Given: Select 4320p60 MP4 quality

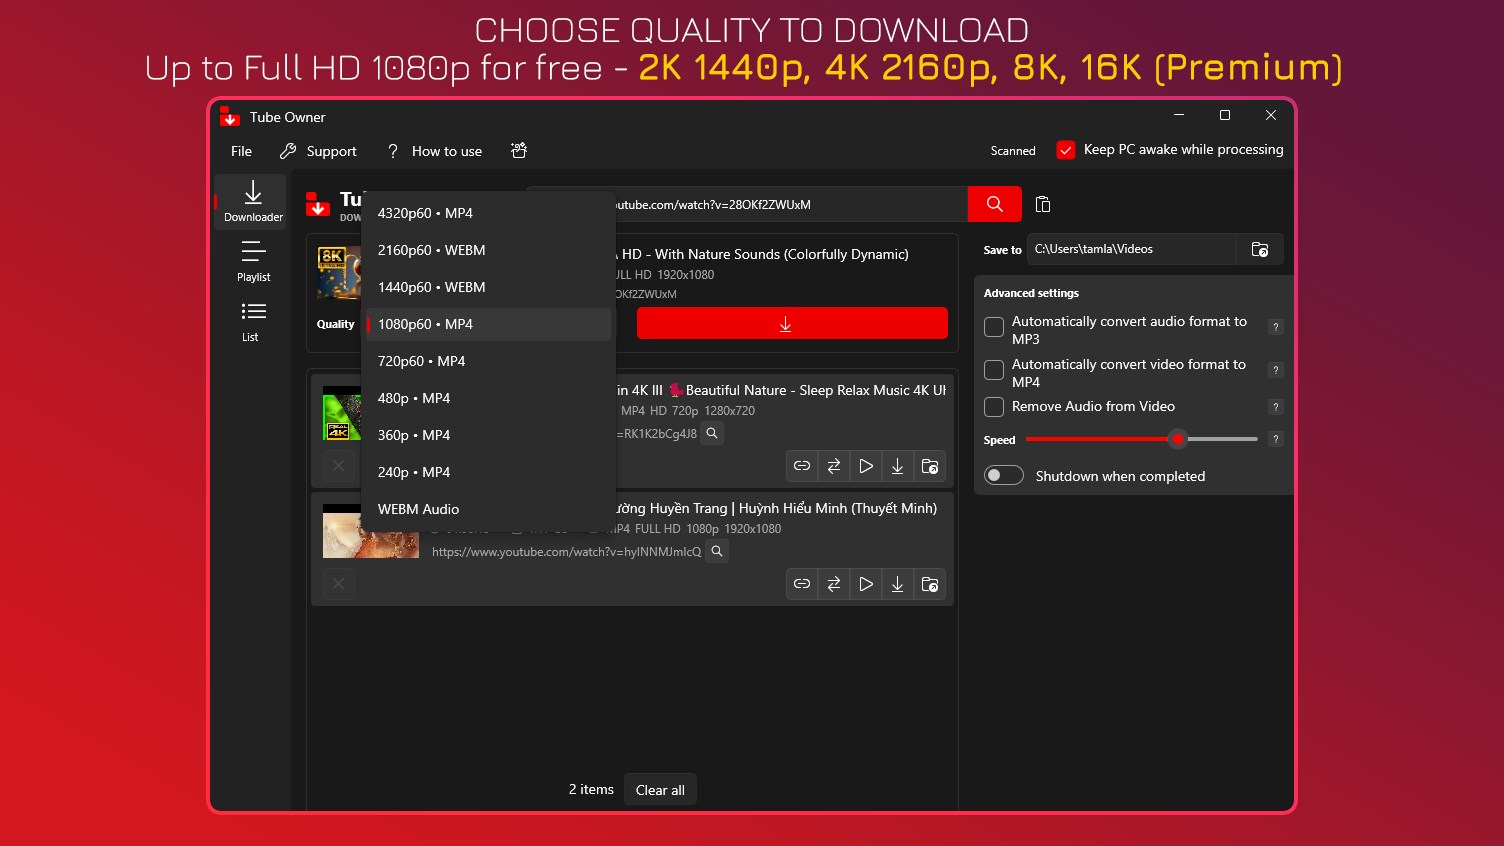Looking at the screenshot, I should coord(488,213).
